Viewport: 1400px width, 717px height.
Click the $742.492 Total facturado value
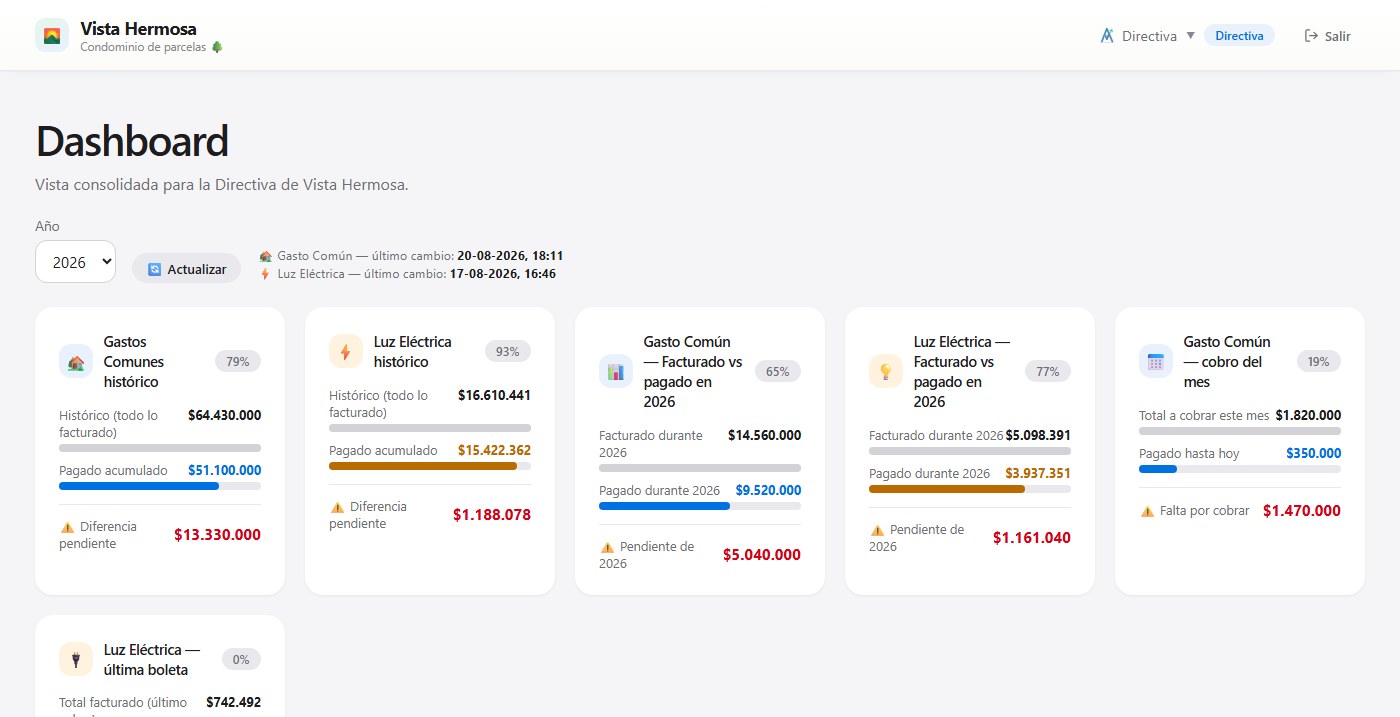(233, 703)
